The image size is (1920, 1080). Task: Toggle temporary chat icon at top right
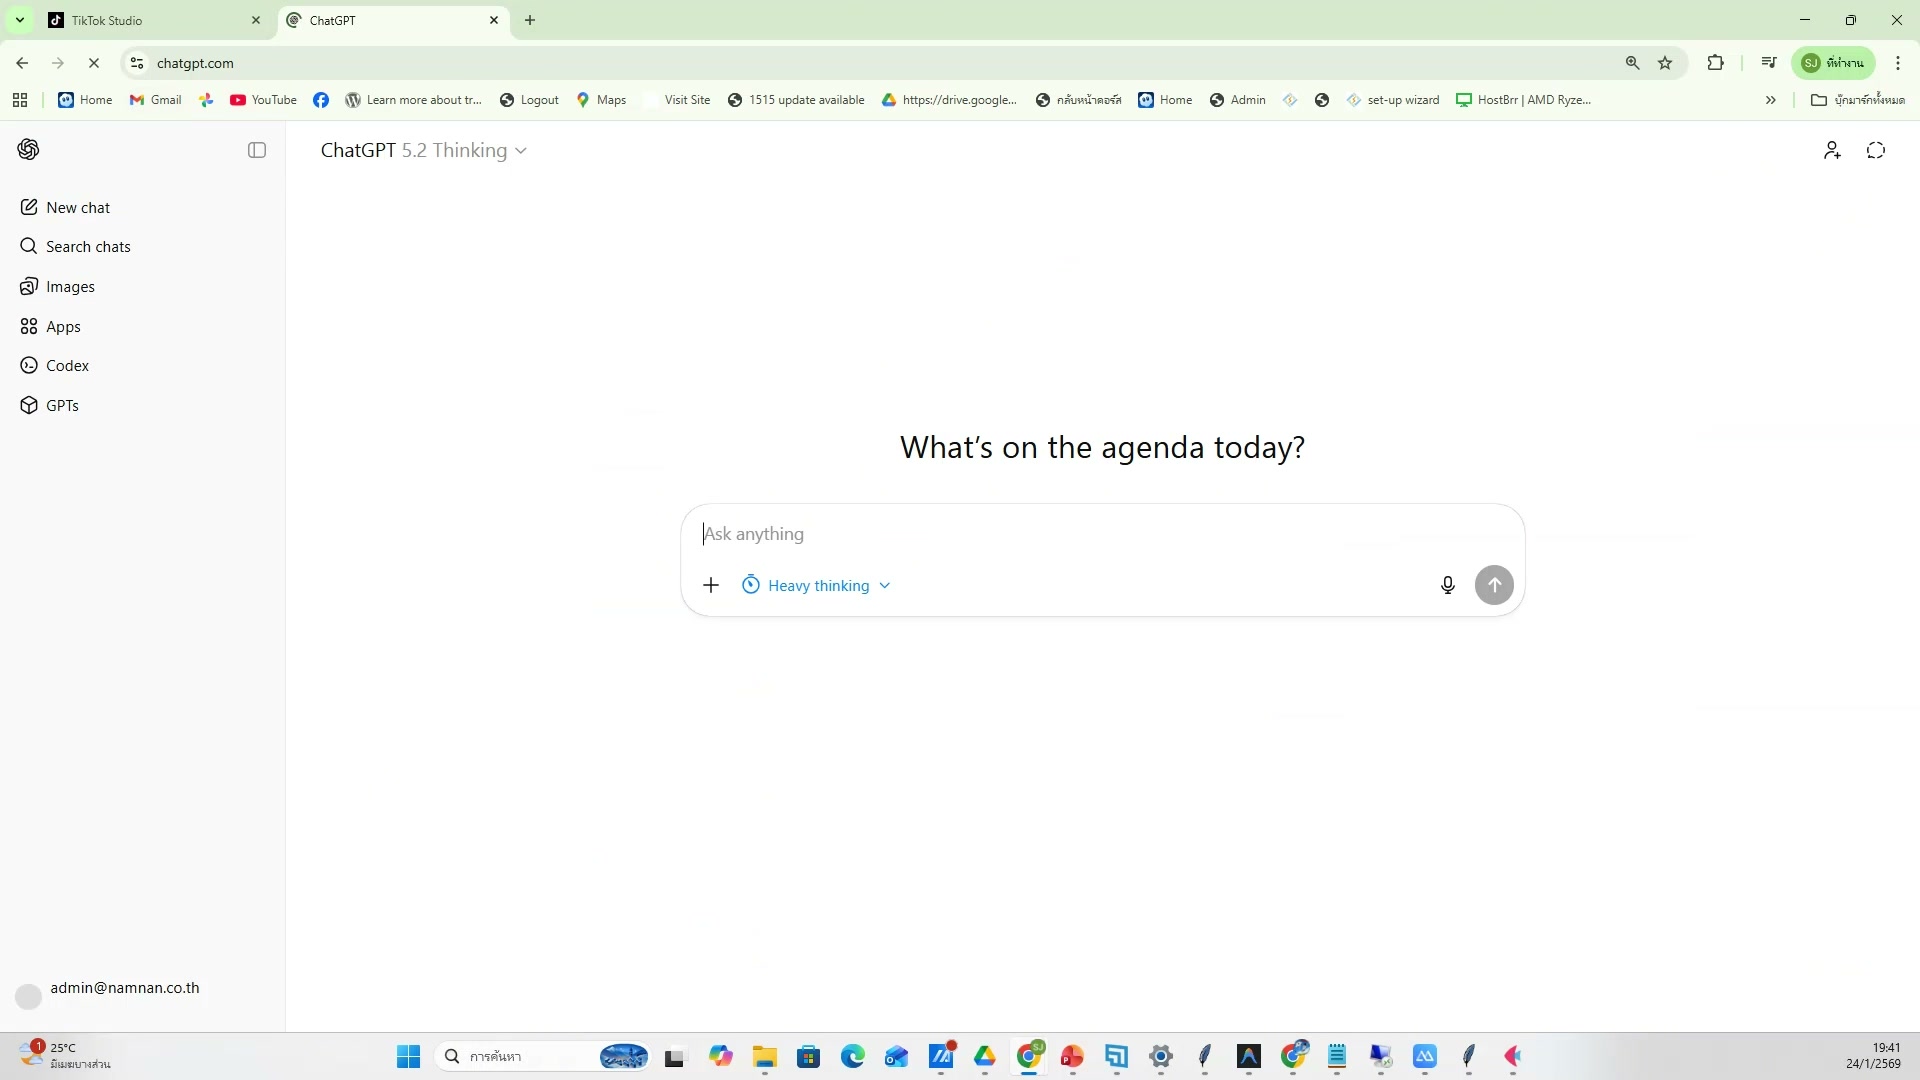pyautogui.click(x=1876, y=151)
